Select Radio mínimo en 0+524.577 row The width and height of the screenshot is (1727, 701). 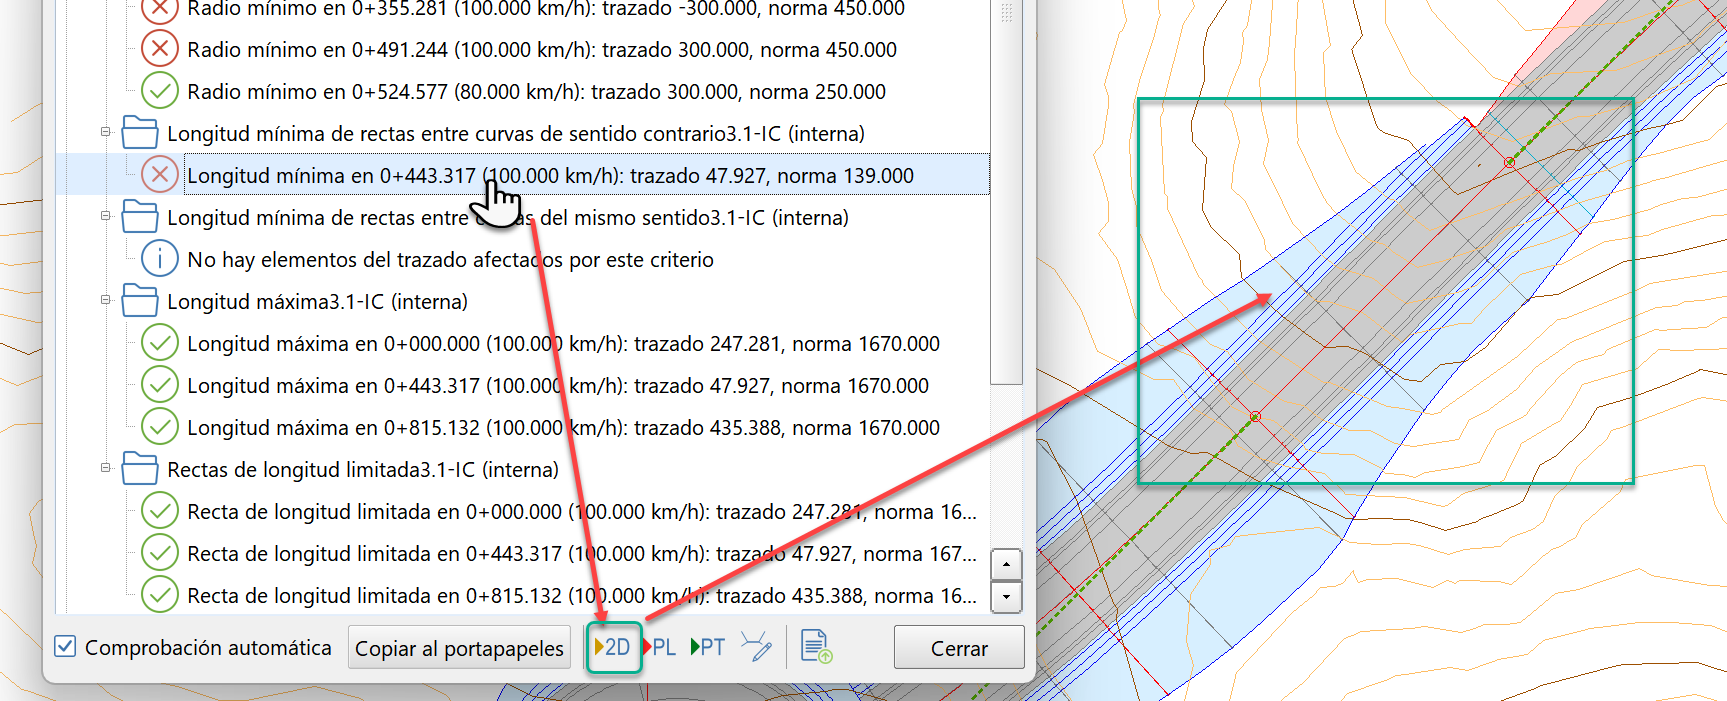click(x=536, y=91)
